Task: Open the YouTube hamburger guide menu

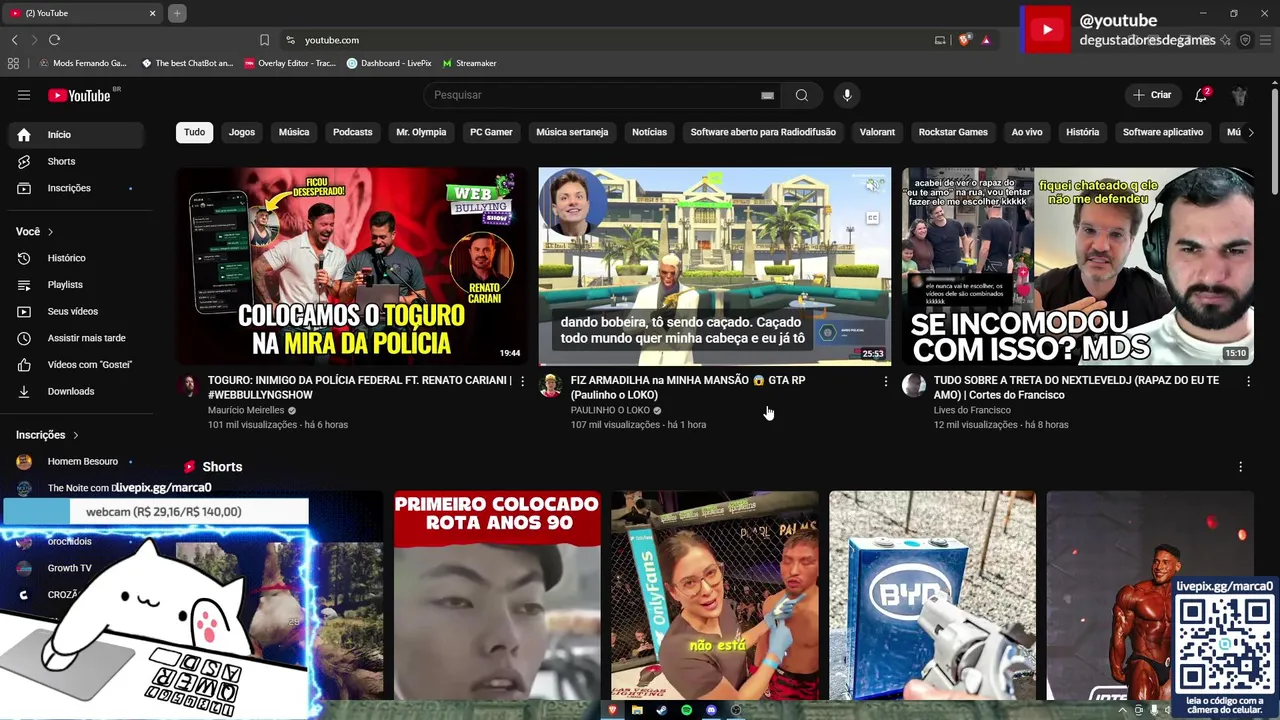Action: pos(24,95)
